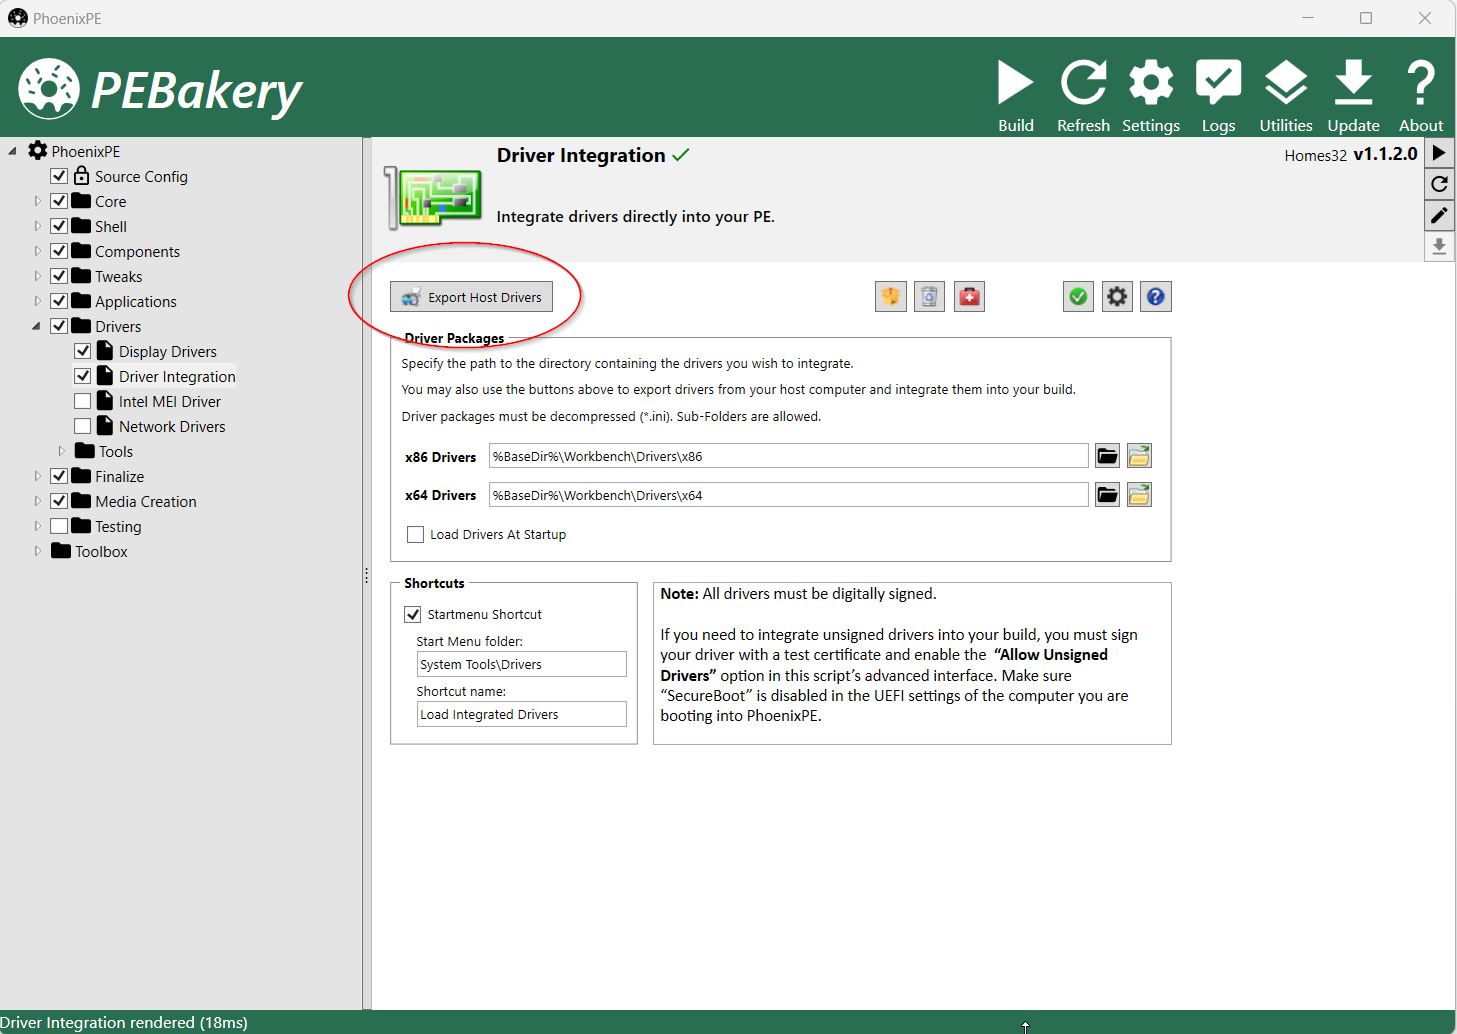Expand the Media Creation folder
Screen dimensions: 1457x1034
pos(38,501)
